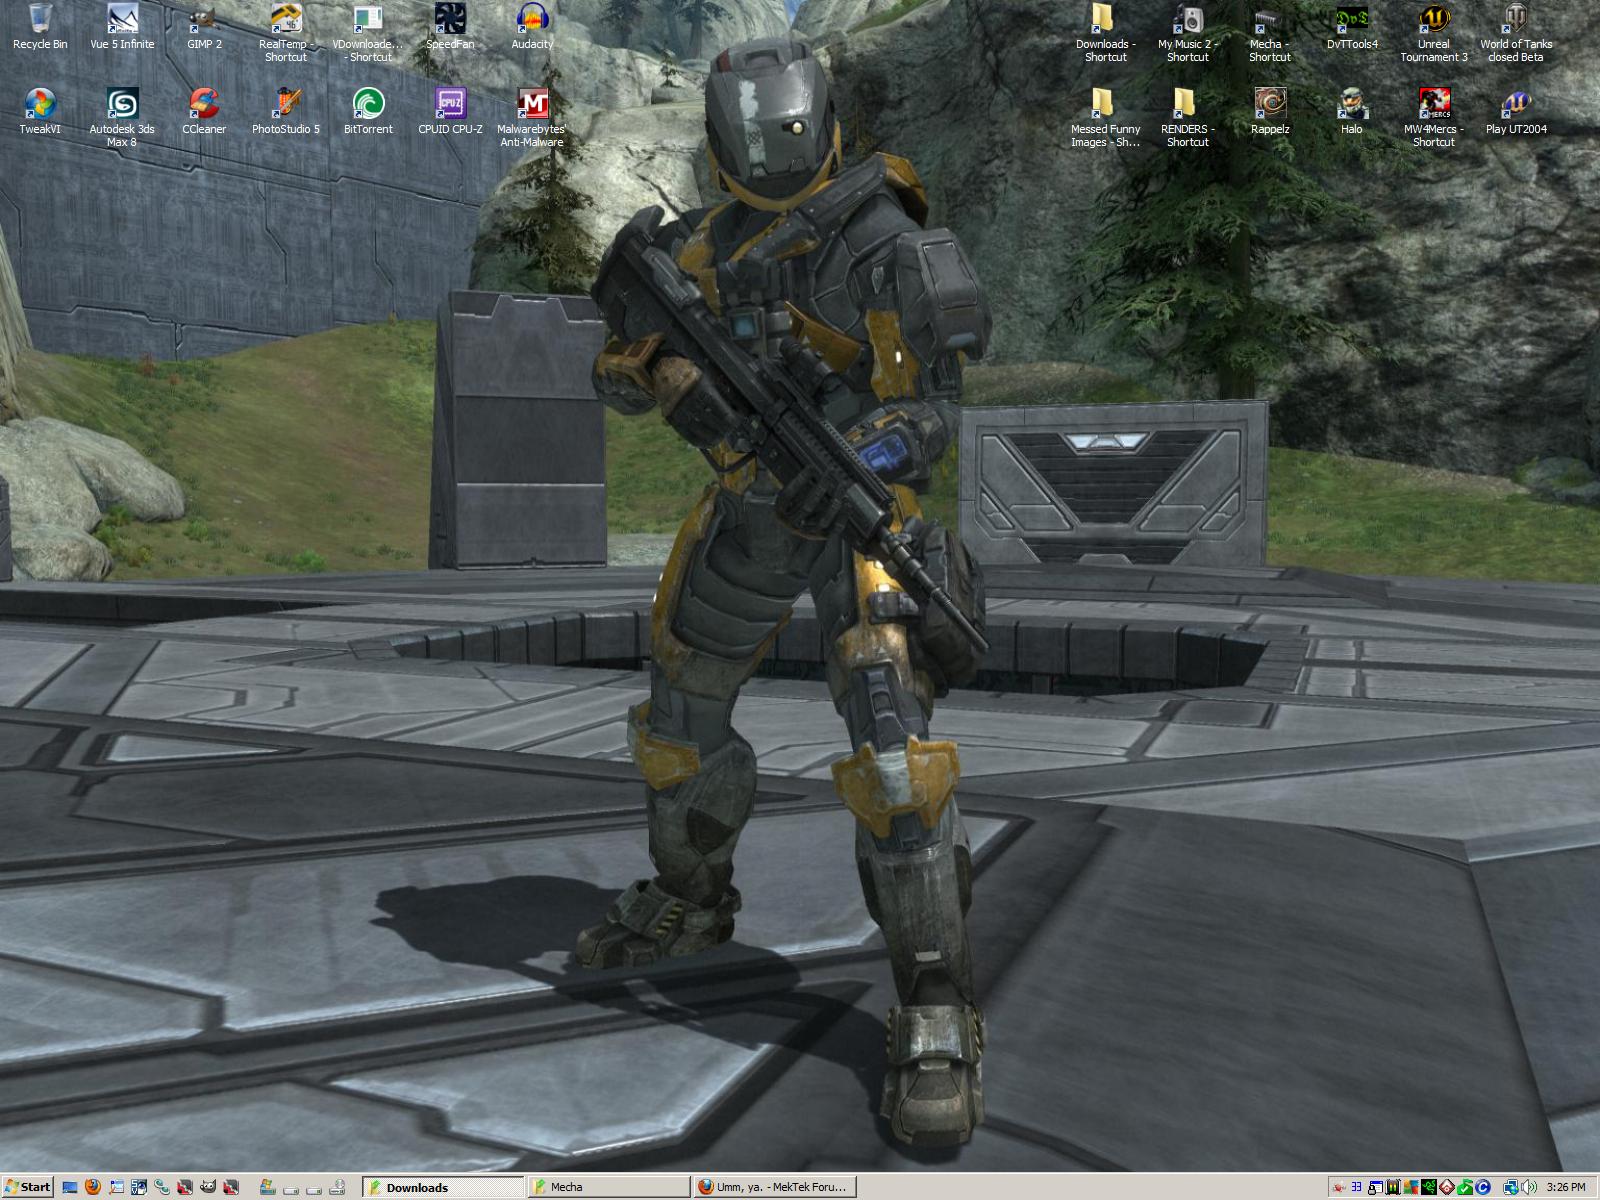Select the My Music 2 shortcut
Viewport: 1600px width, 1200px height.
coord(1187,32)
